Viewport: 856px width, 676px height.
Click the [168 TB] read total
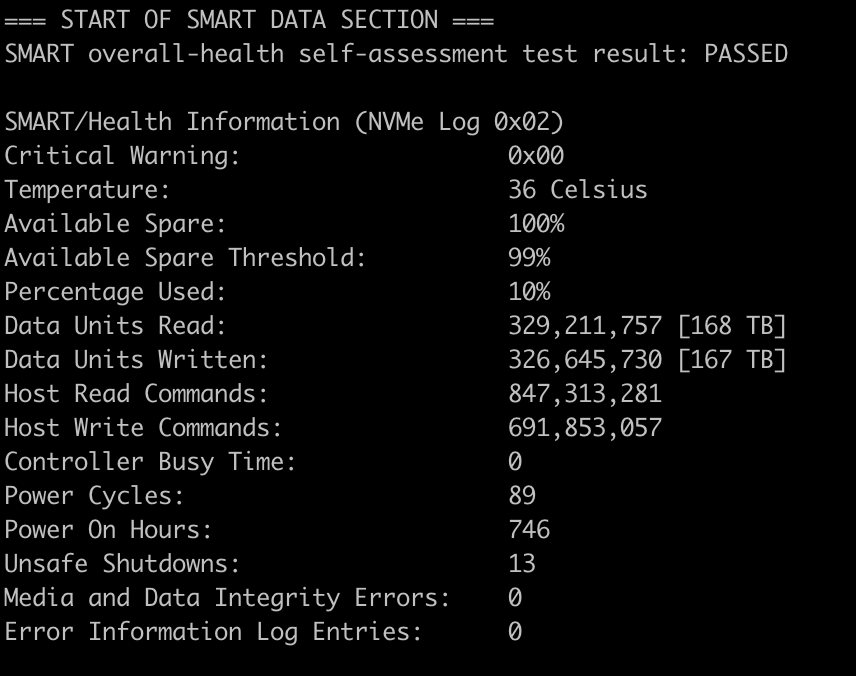(732, 325)
